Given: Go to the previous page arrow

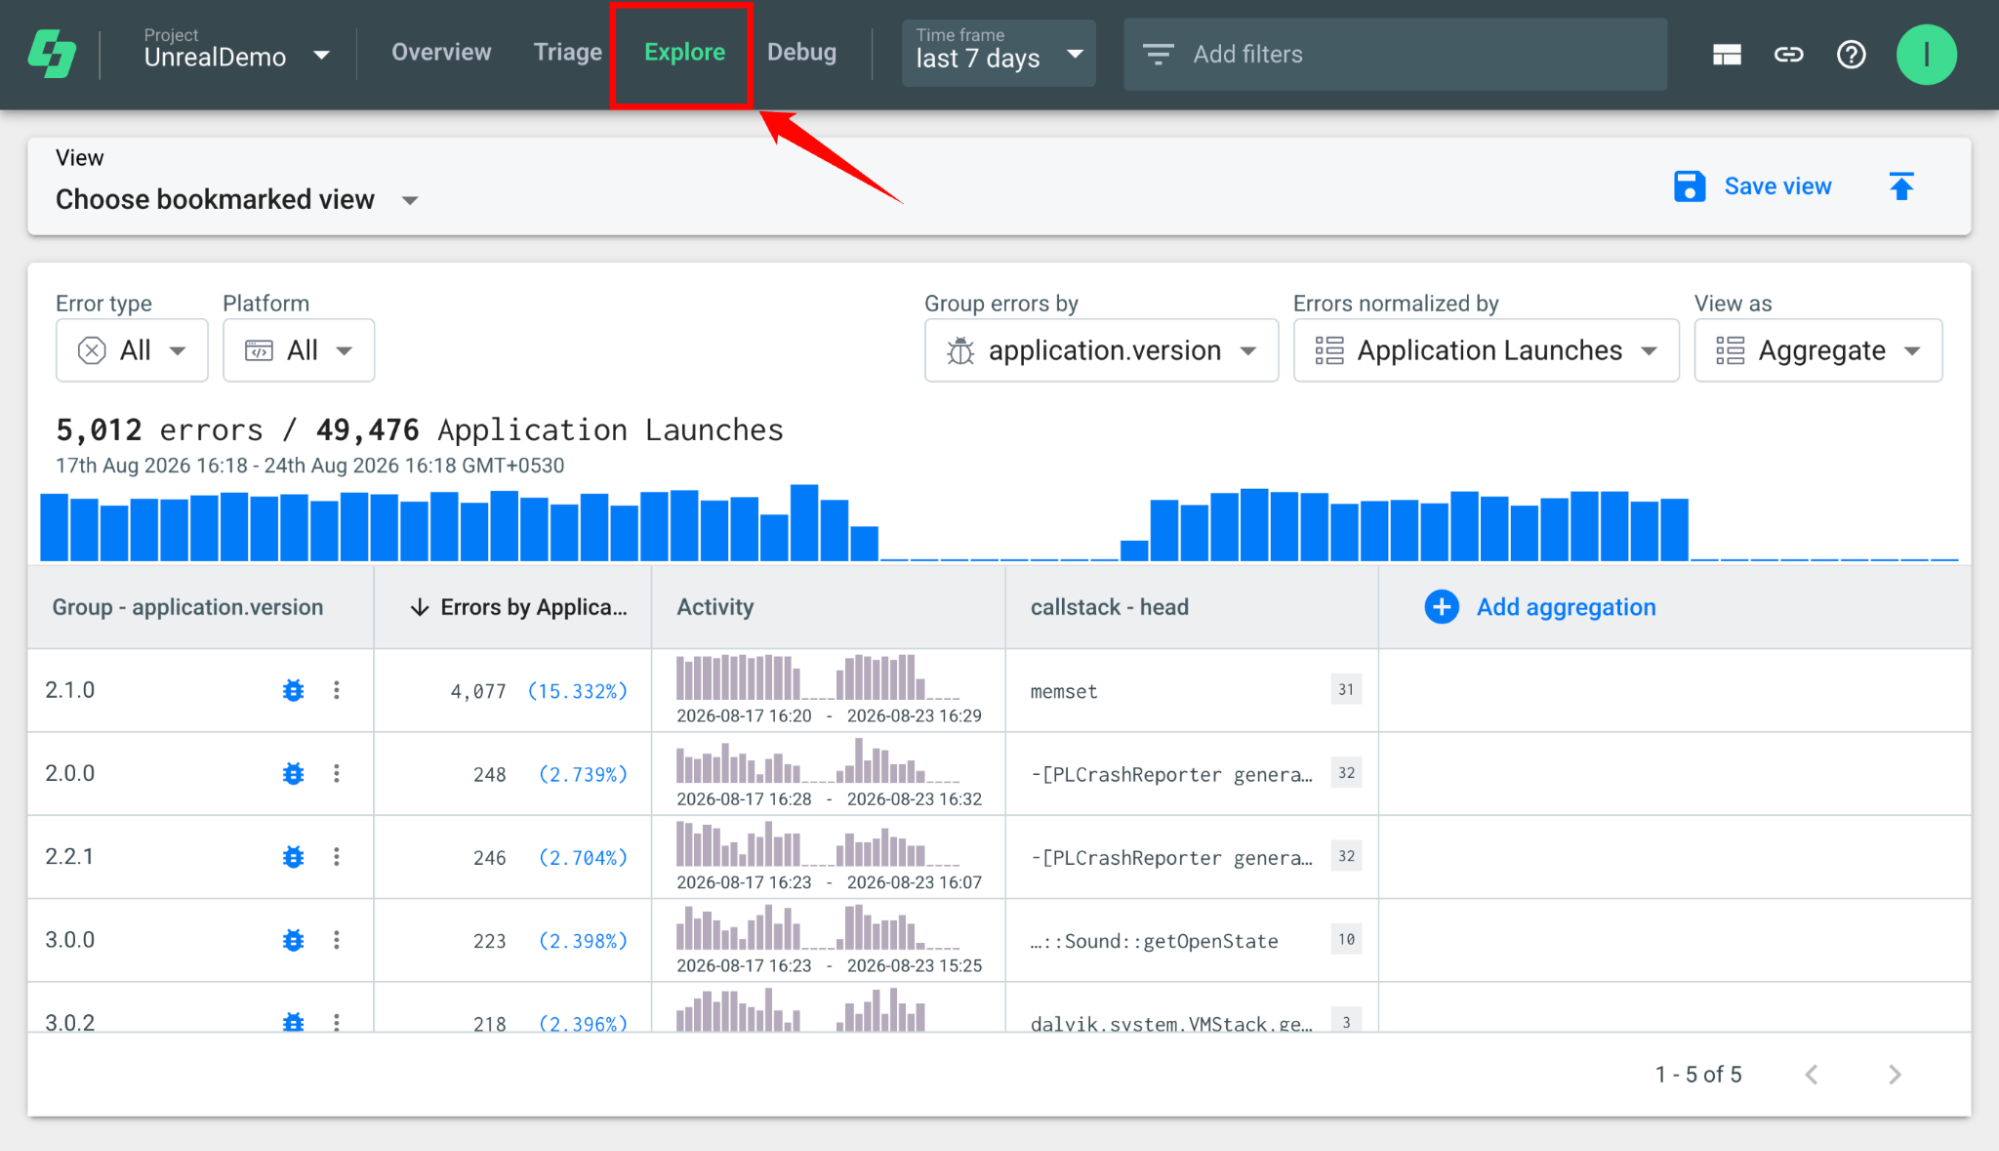Looking at the screenshot, I should point(1811,1075).
